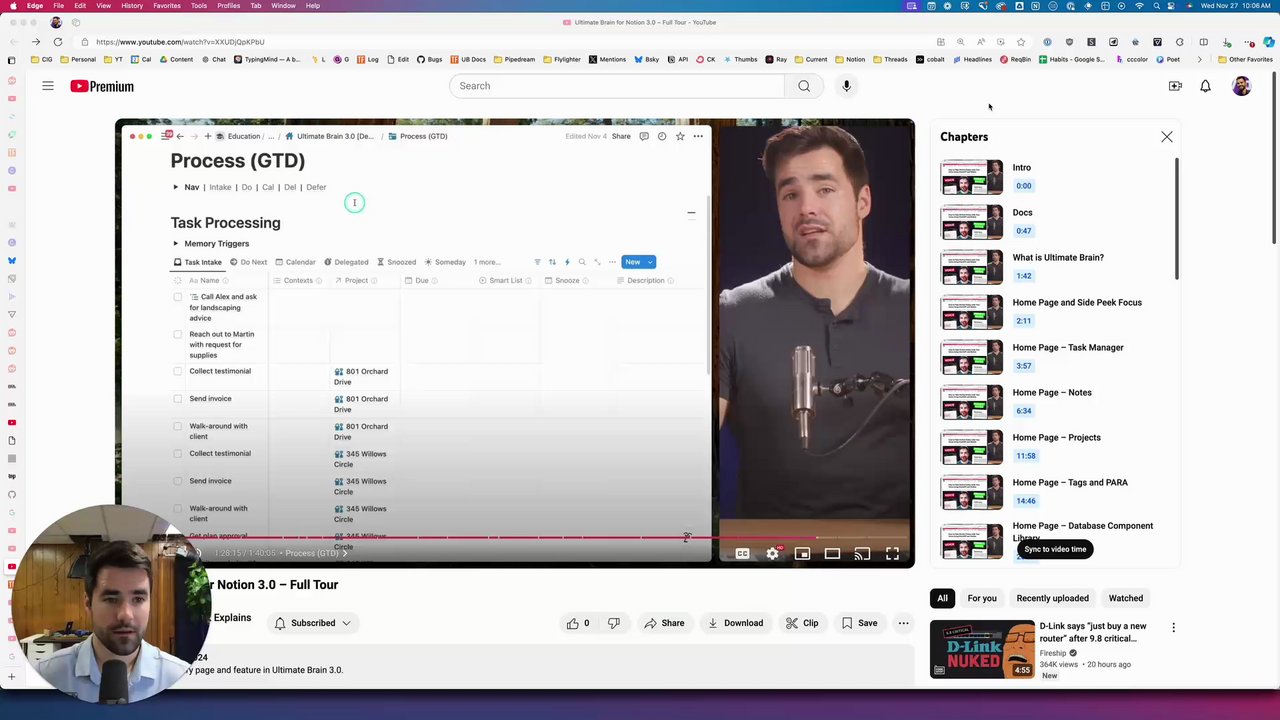
Task: Click the Subscribed notification dropdown
Action: click(x=314, y=623)
